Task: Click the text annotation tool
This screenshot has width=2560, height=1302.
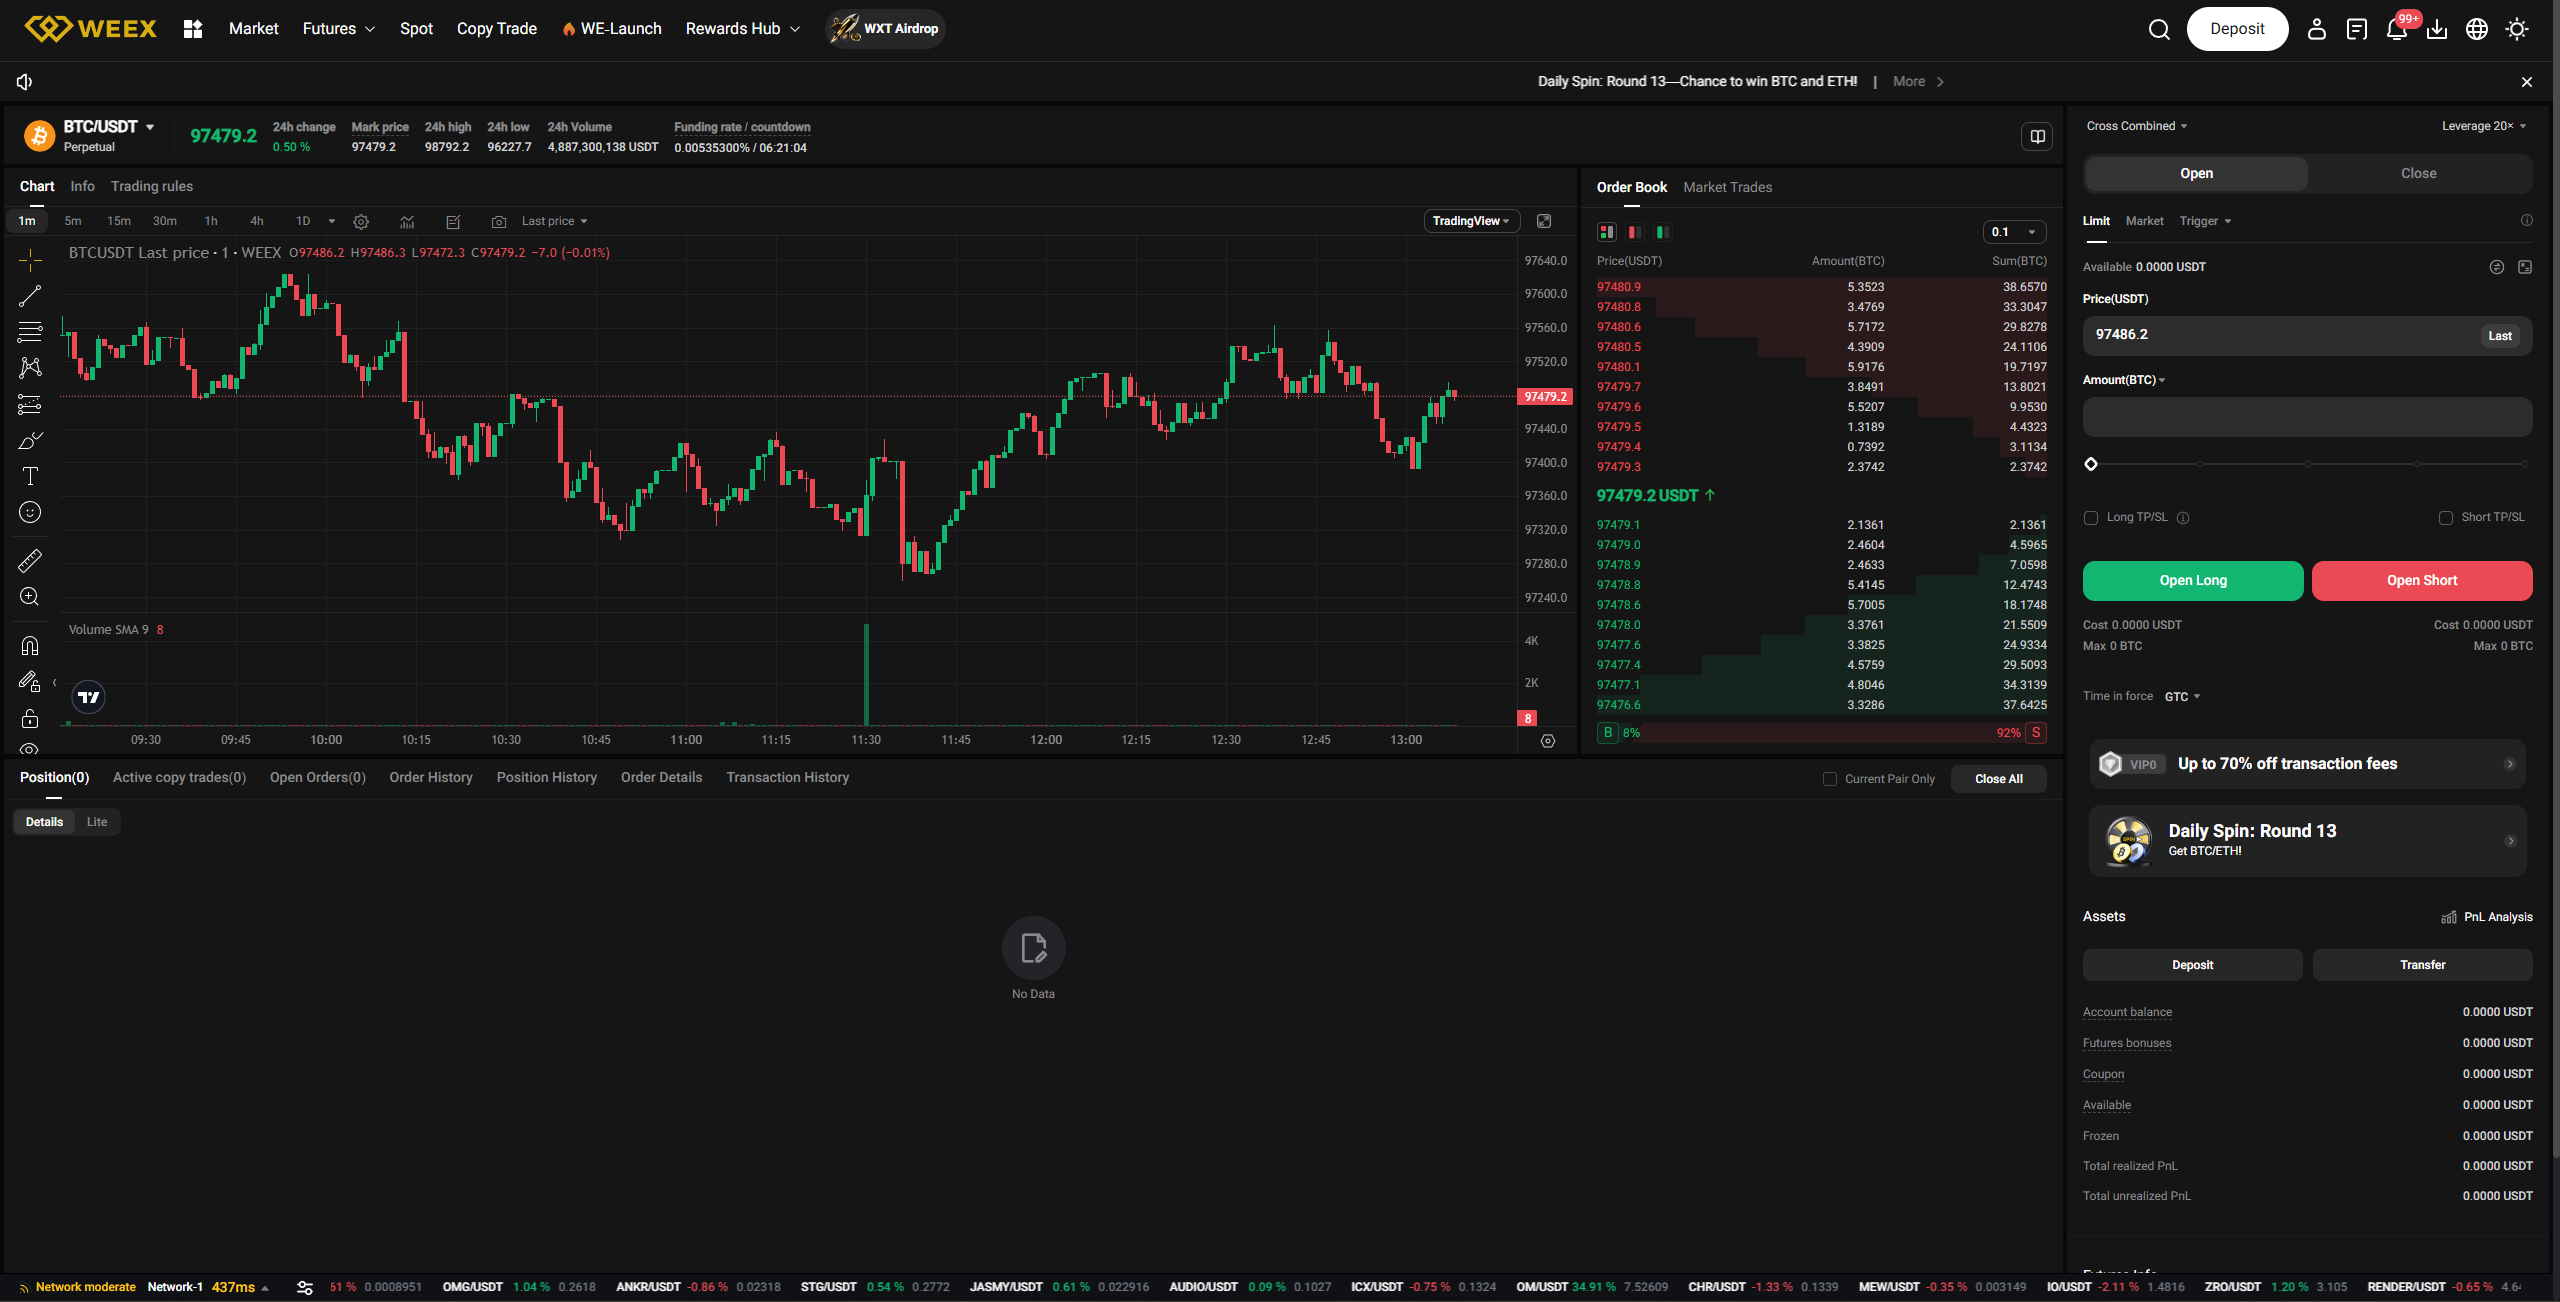Action: [x=30, y=476]
